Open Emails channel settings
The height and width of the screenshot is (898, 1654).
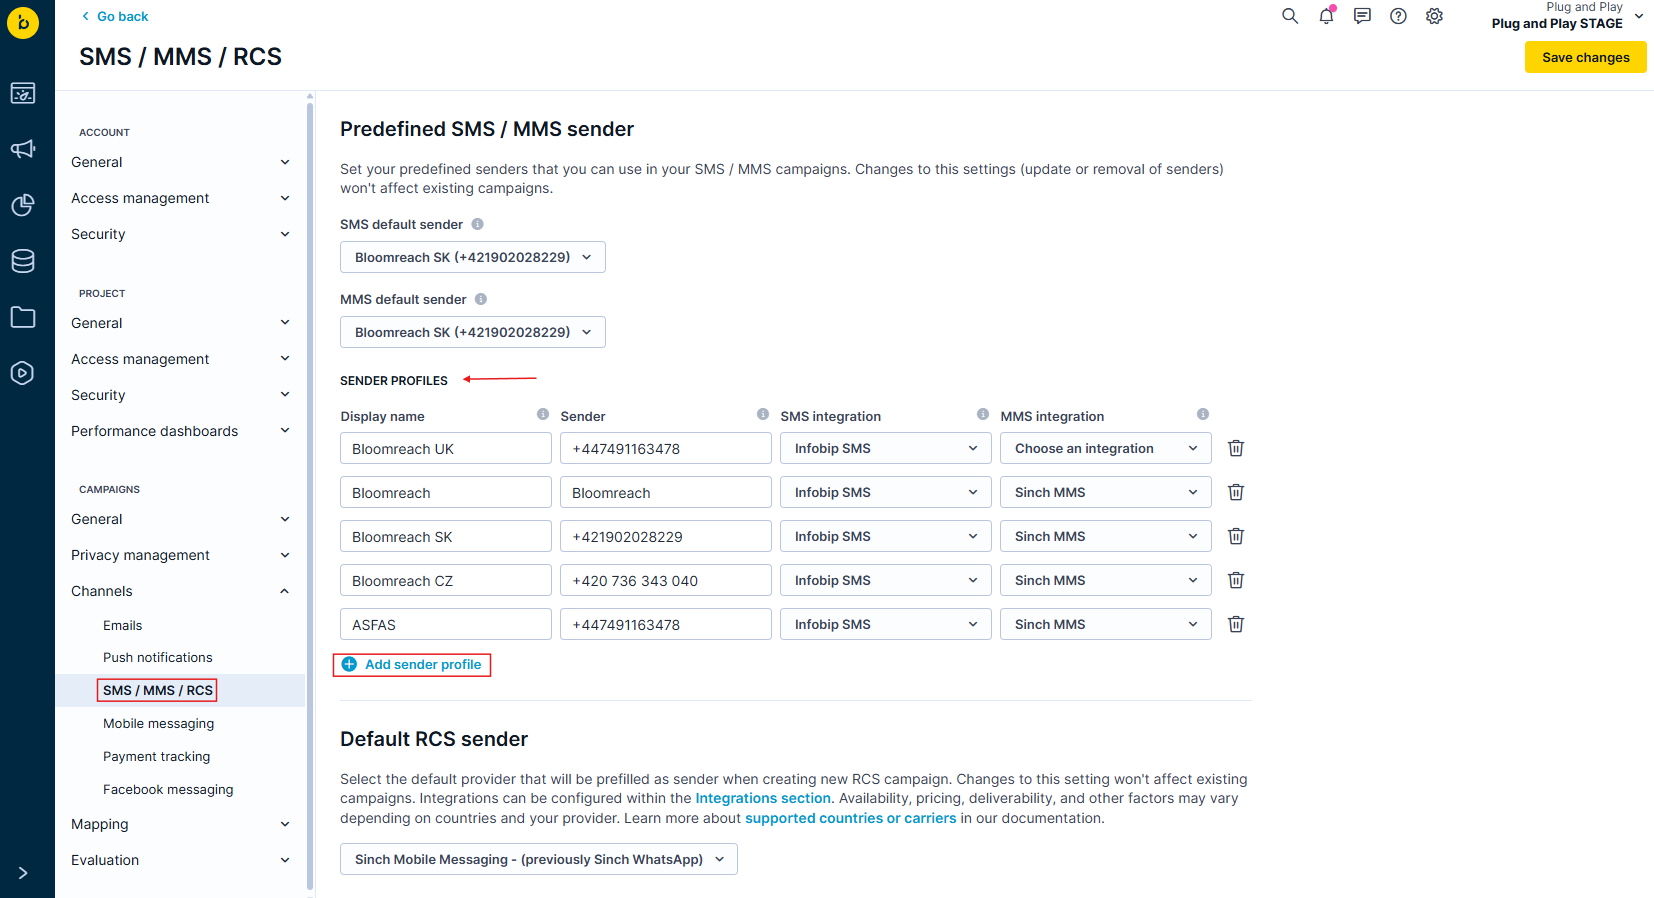(123, 625)
